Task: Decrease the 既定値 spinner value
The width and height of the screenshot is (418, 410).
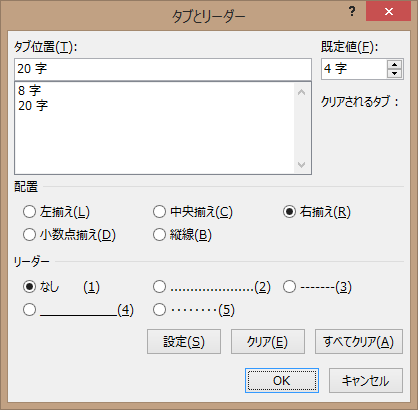Action: tap(395, 73)
